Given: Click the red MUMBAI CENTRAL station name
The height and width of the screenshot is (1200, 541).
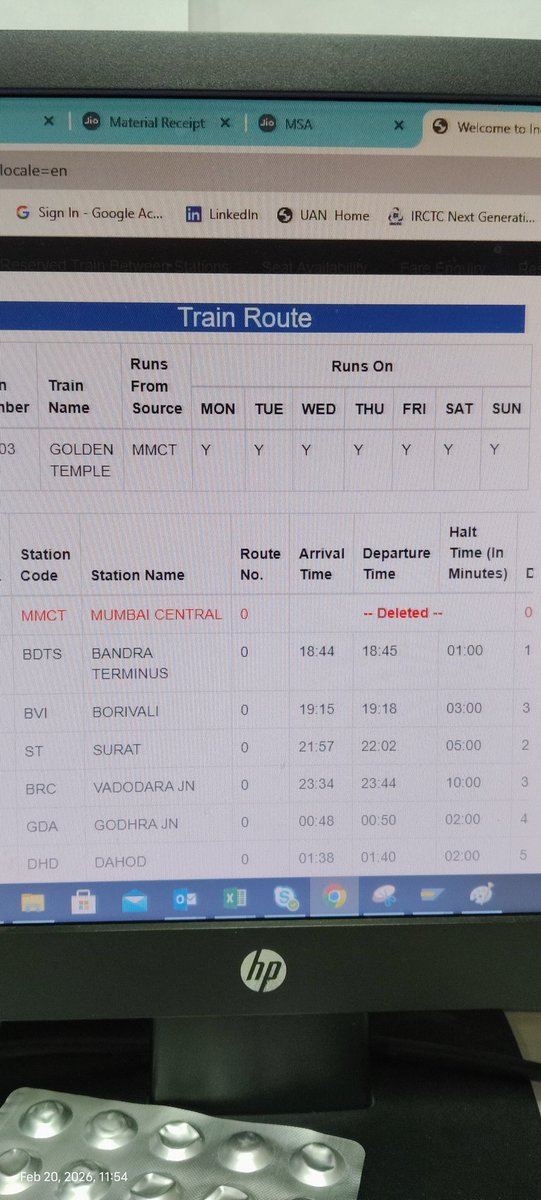Looking at the screenshot, I should tap(156, 614).
